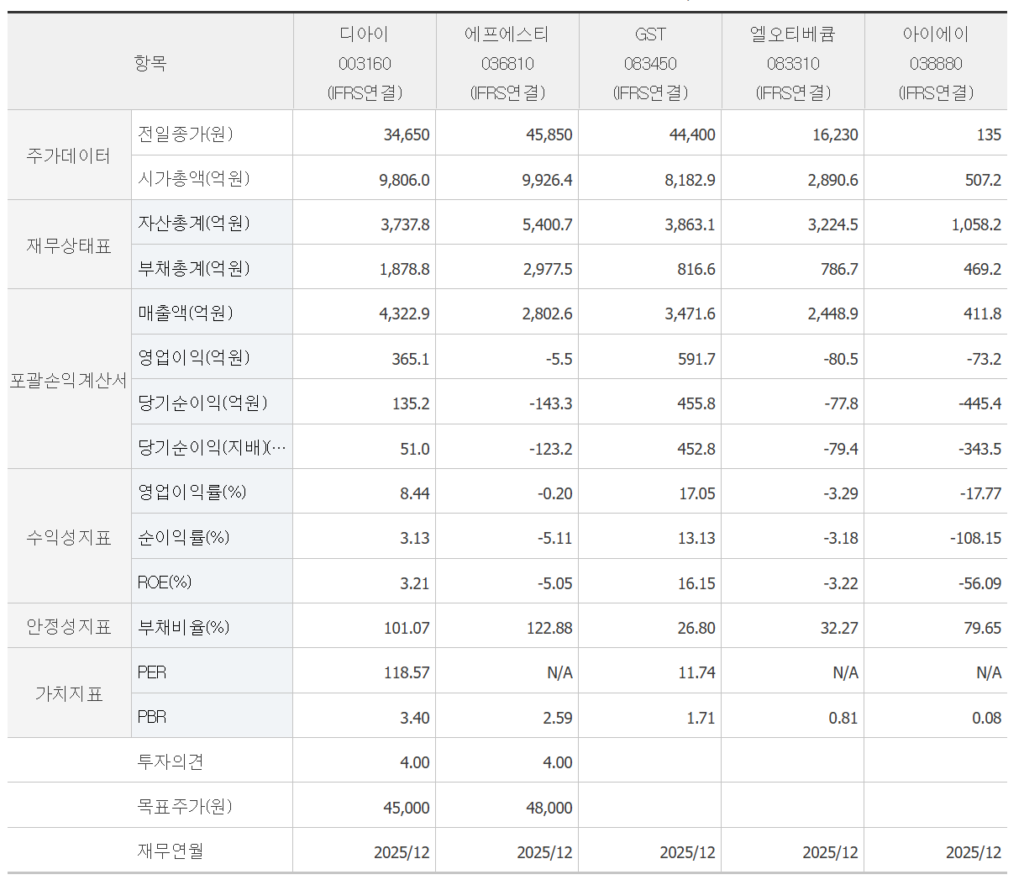Viewport: 1024px width, 880px height.
Task: Click the 591.7 operating profit value
Action: tap(696, 359)
